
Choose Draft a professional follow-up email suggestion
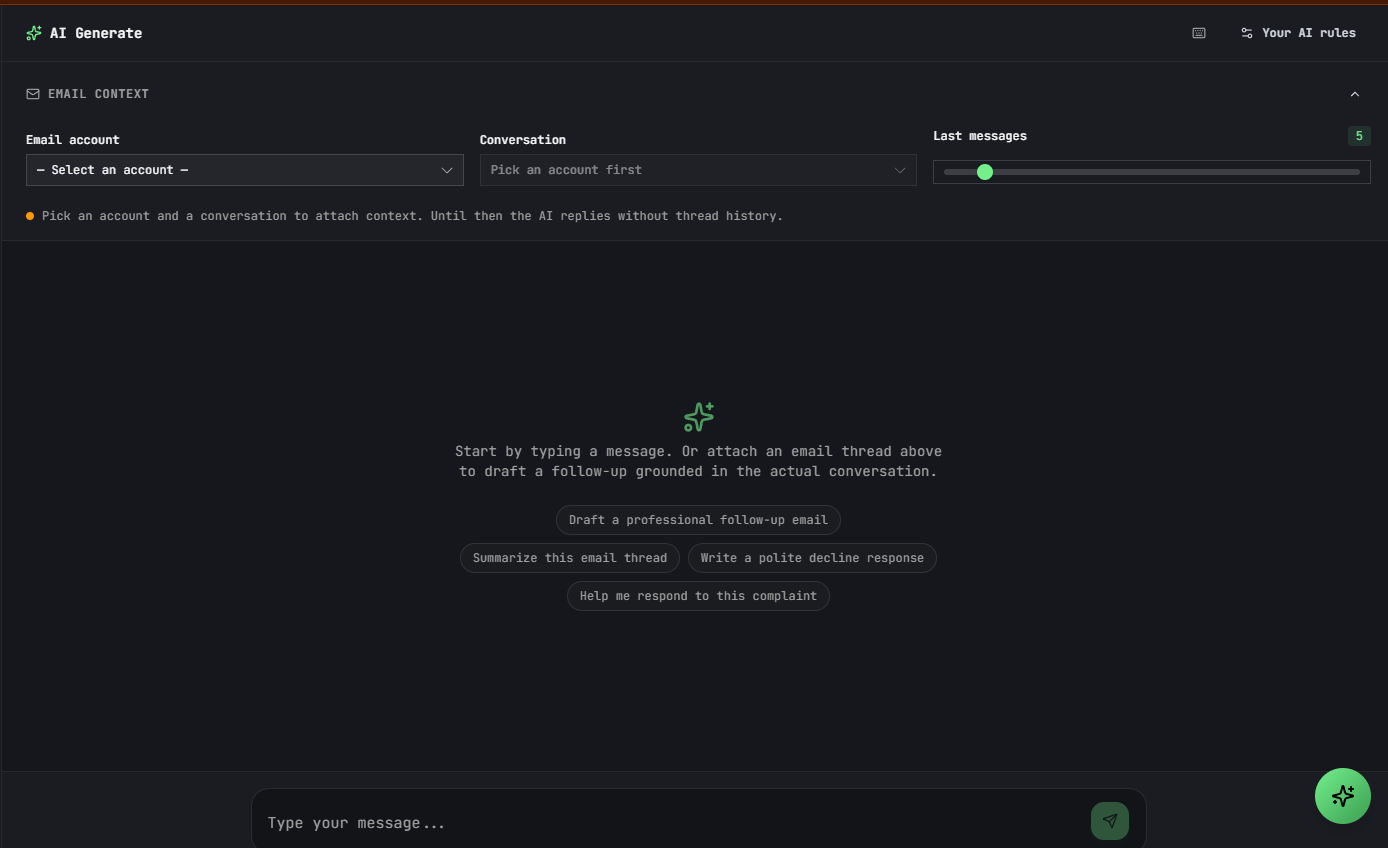pyautogui.click(x=698, y=520)
